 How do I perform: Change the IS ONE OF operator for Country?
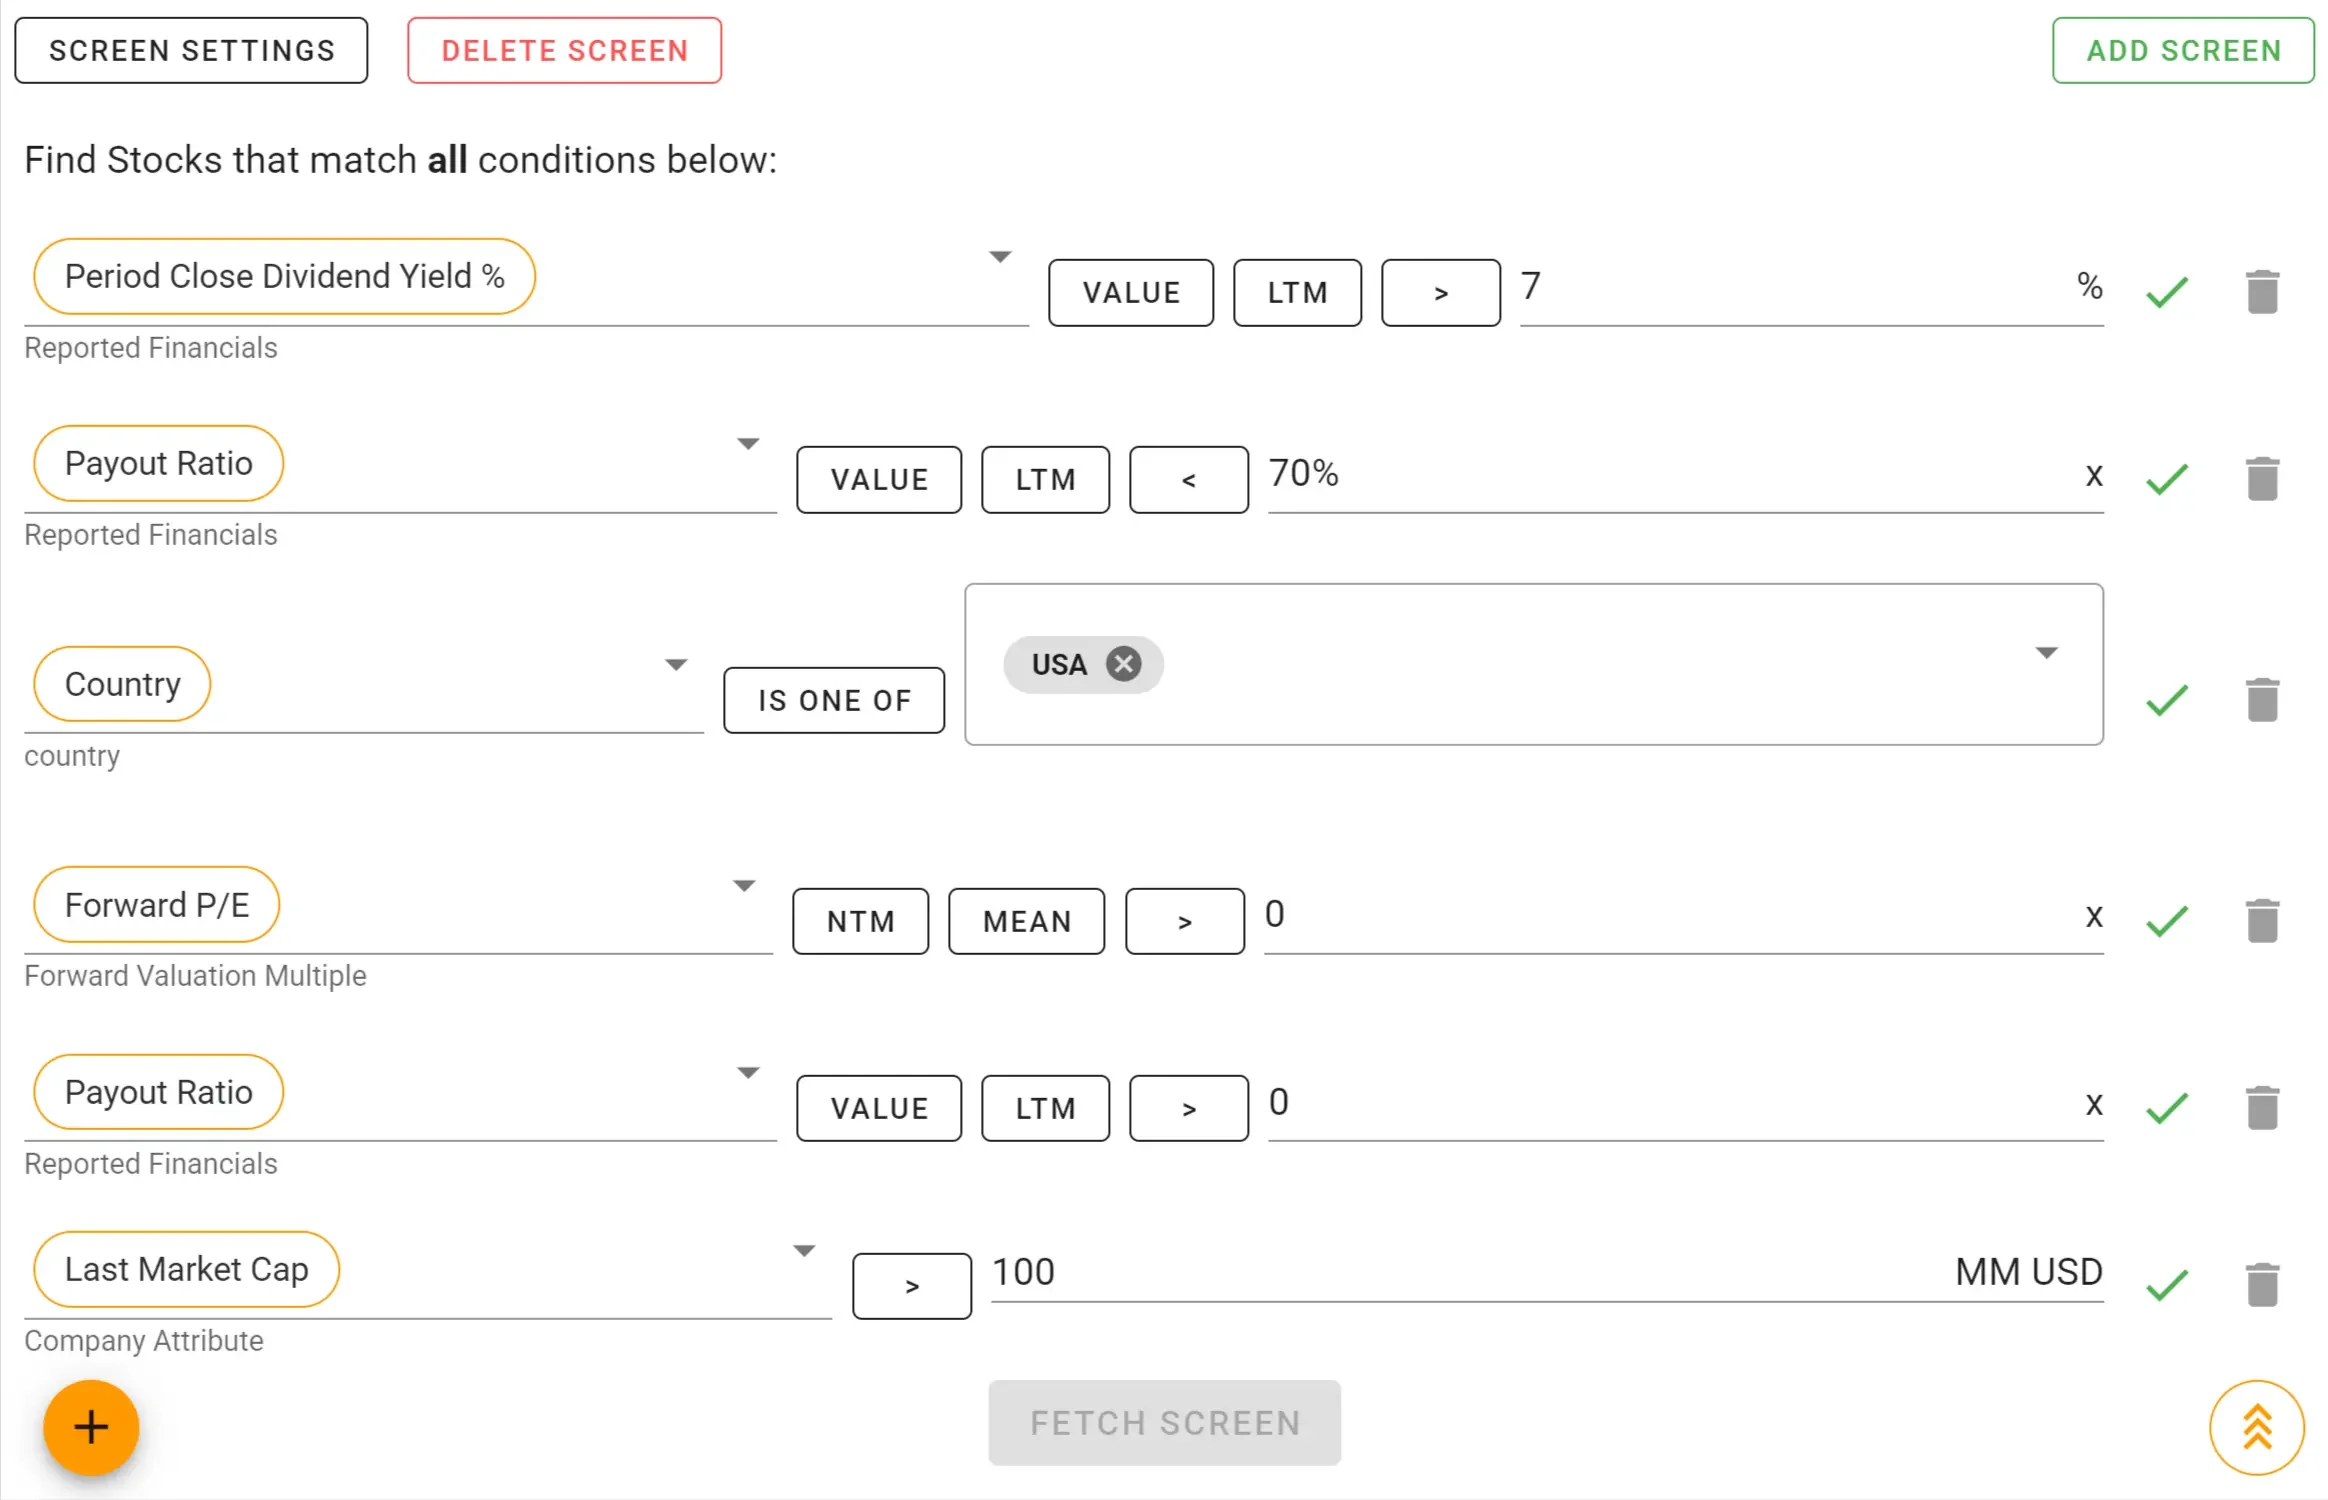point(833,700)
